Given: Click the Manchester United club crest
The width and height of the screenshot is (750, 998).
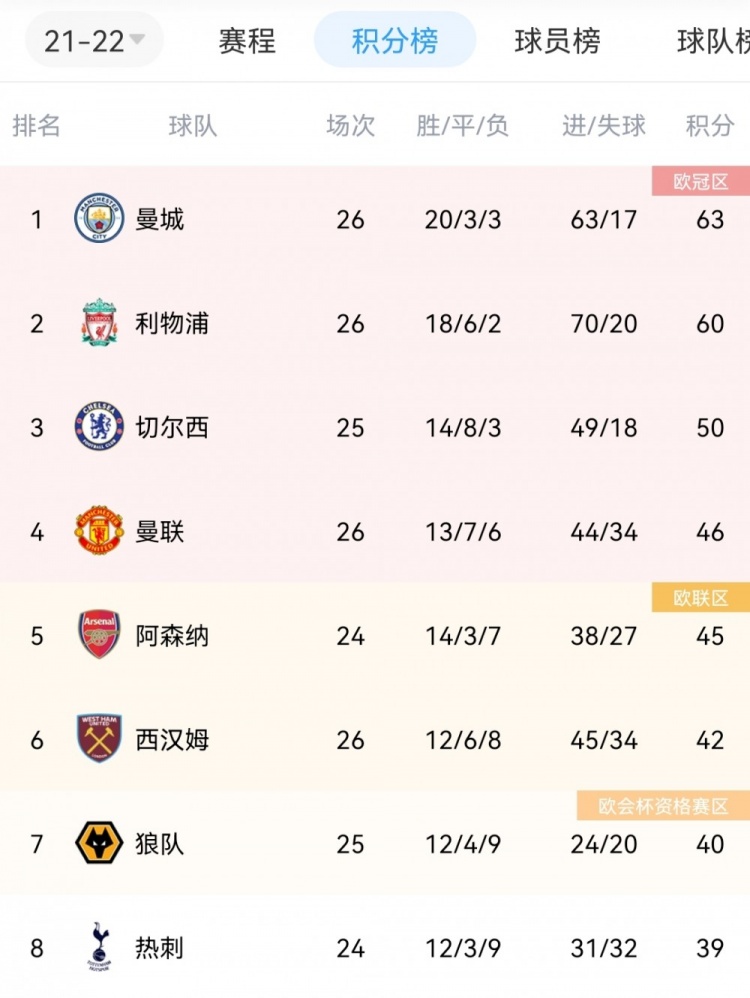Looking at the screenshot, I should click(x=99, y=530).
